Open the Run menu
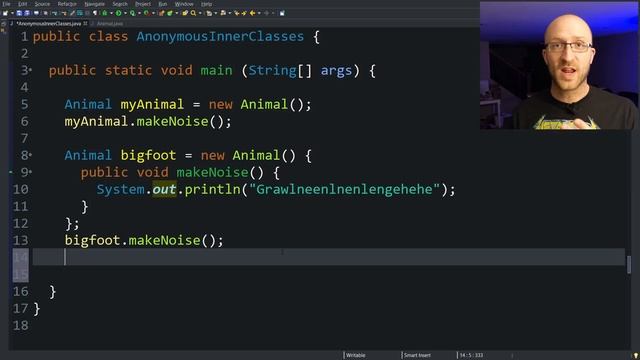The width and height of the screenshot is (640, 360). point(162,4)
